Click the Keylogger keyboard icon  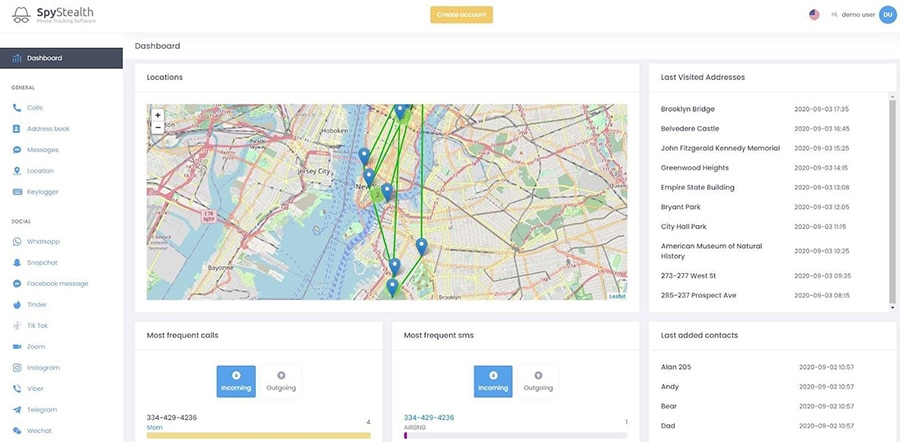17,192
